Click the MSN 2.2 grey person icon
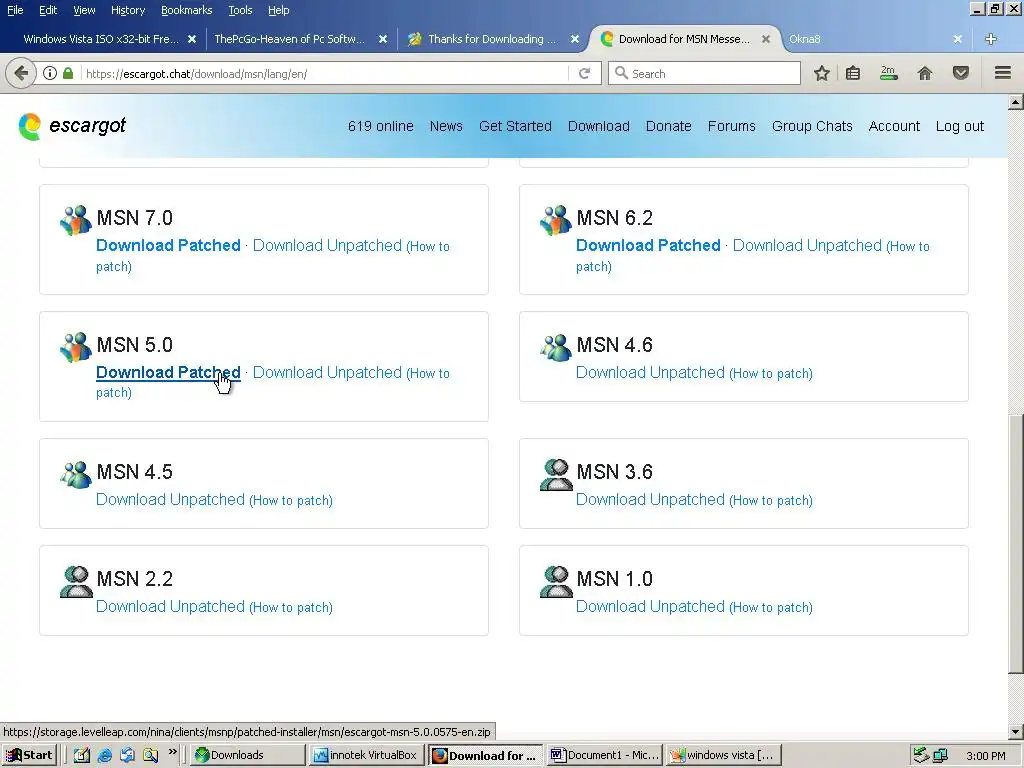 pyautogui.click(x=76, y=582)
